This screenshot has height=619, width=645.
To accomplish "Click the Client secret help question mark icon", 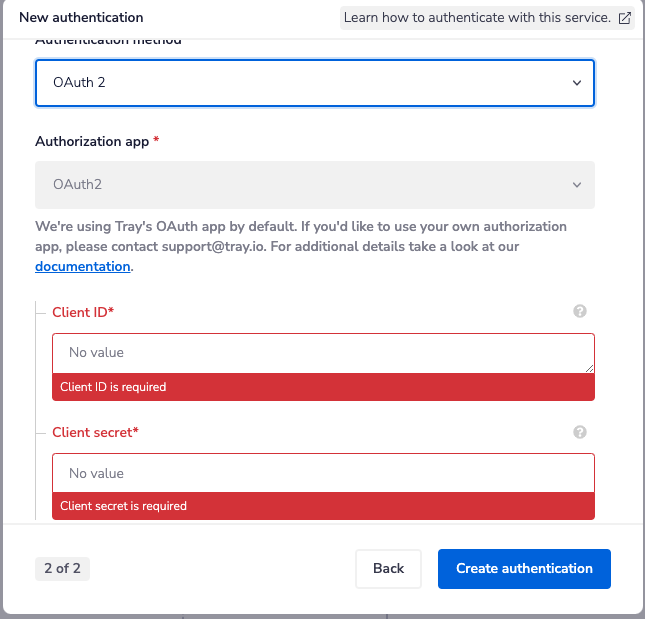I will [x=579, y=432].
